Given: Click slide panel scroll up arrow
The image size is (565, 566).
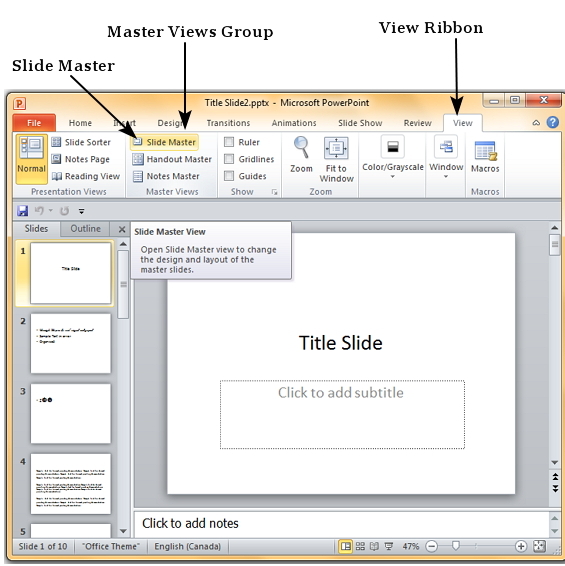Looking at the screenshot, I should pos(123,244).
